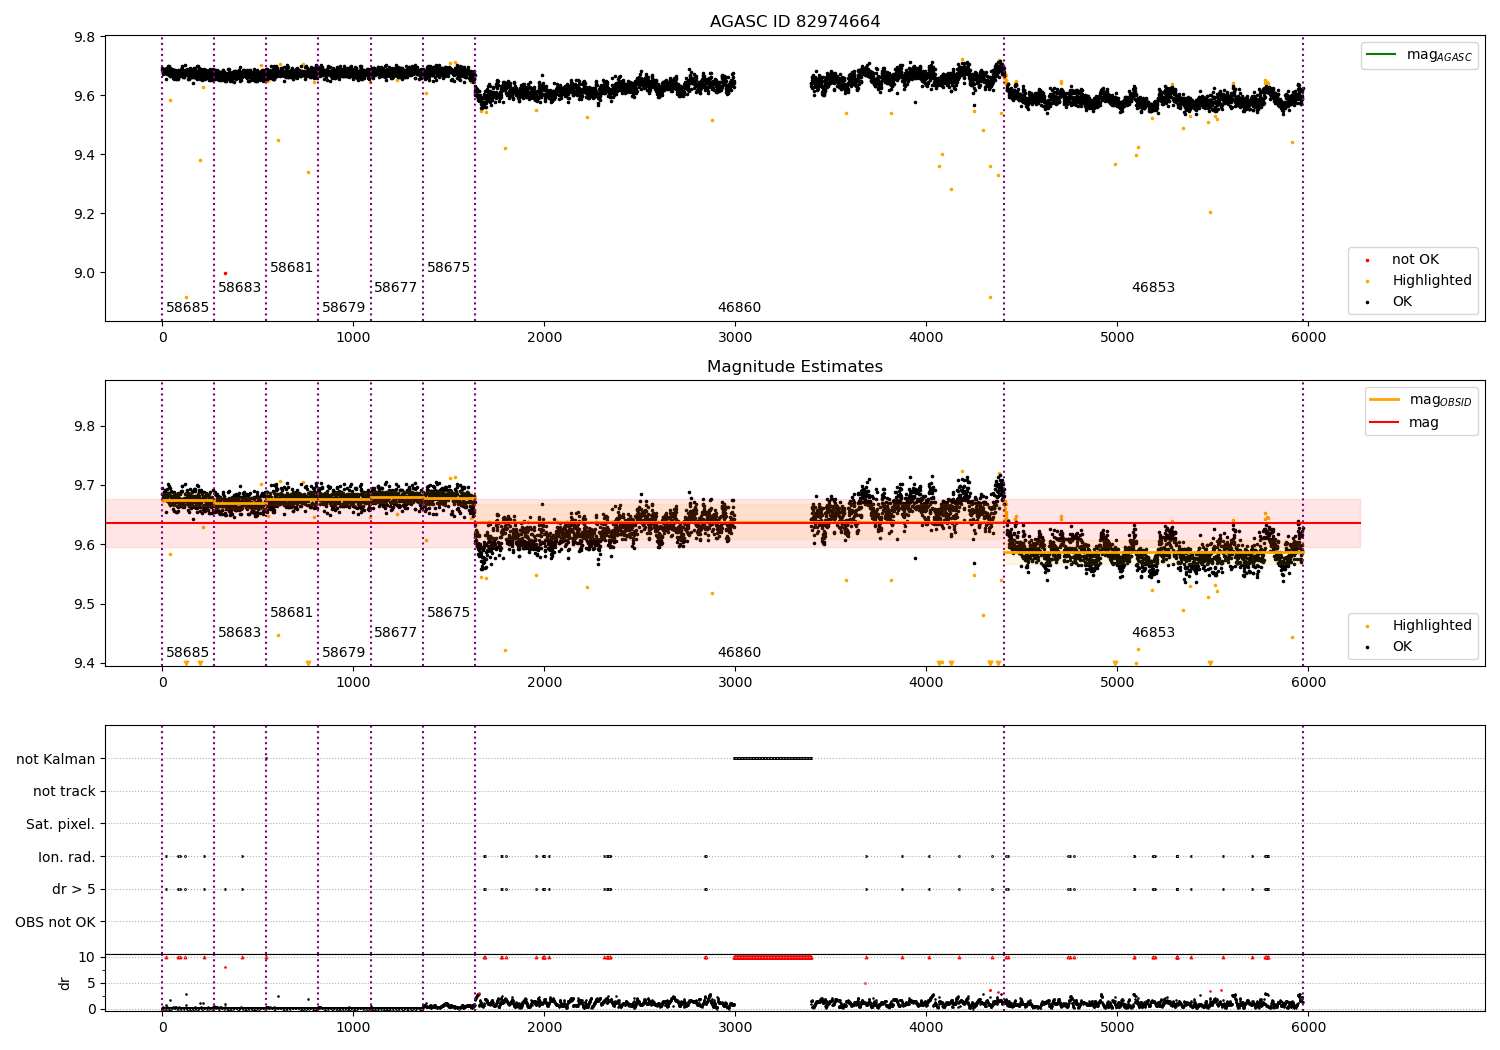The image size is (1500, 1050).
Task: Click obsid label 46860 in the top plot
Action: click(739, 308)
